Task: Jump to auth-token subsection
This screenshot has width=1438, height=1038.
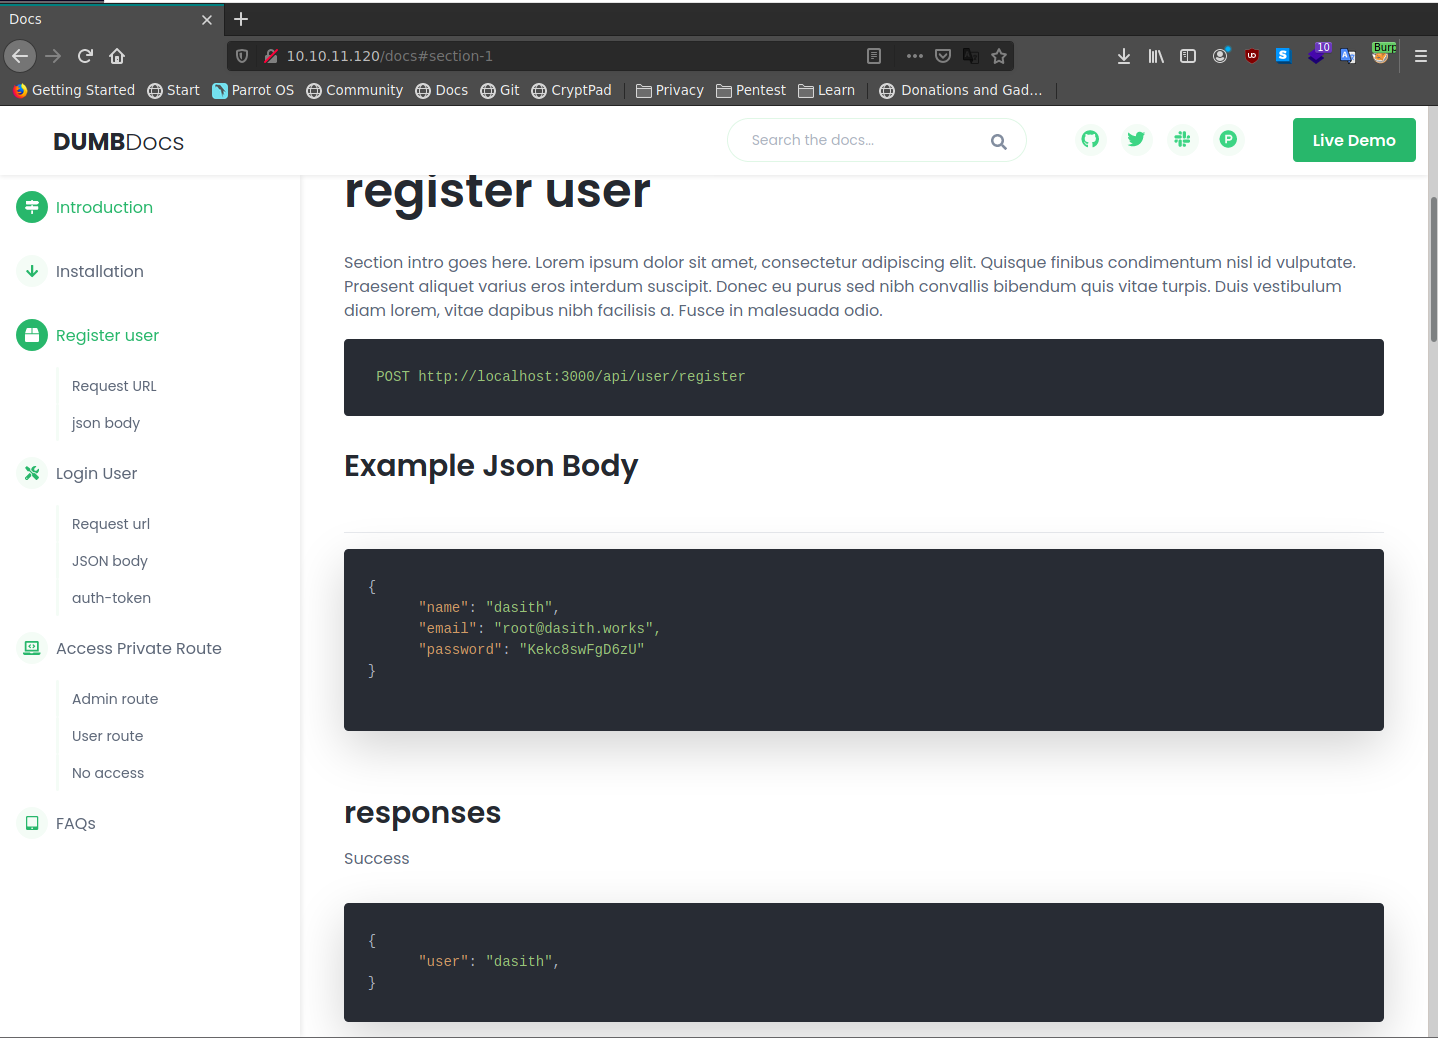Action: (x=111, y=598)
